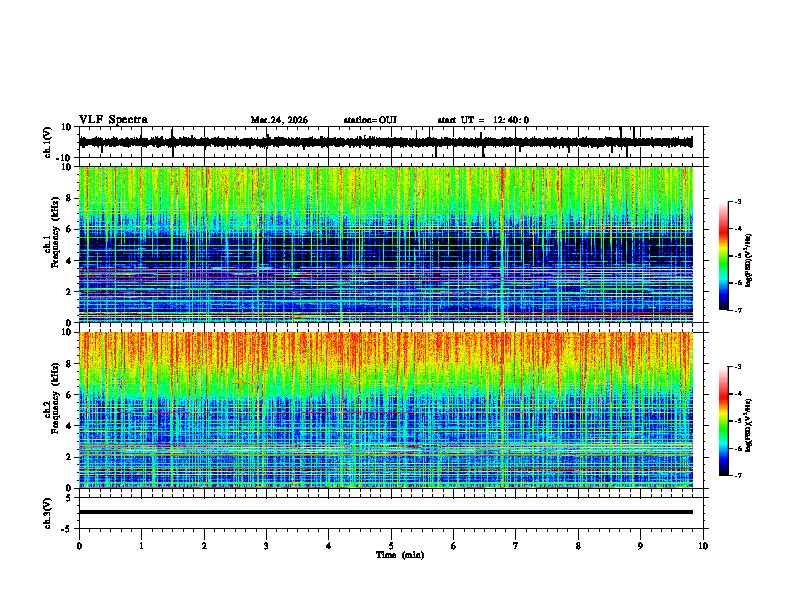Click the "VLF Spectra" plot title
This screenshot has height=612, width=792.
(113, 120)
